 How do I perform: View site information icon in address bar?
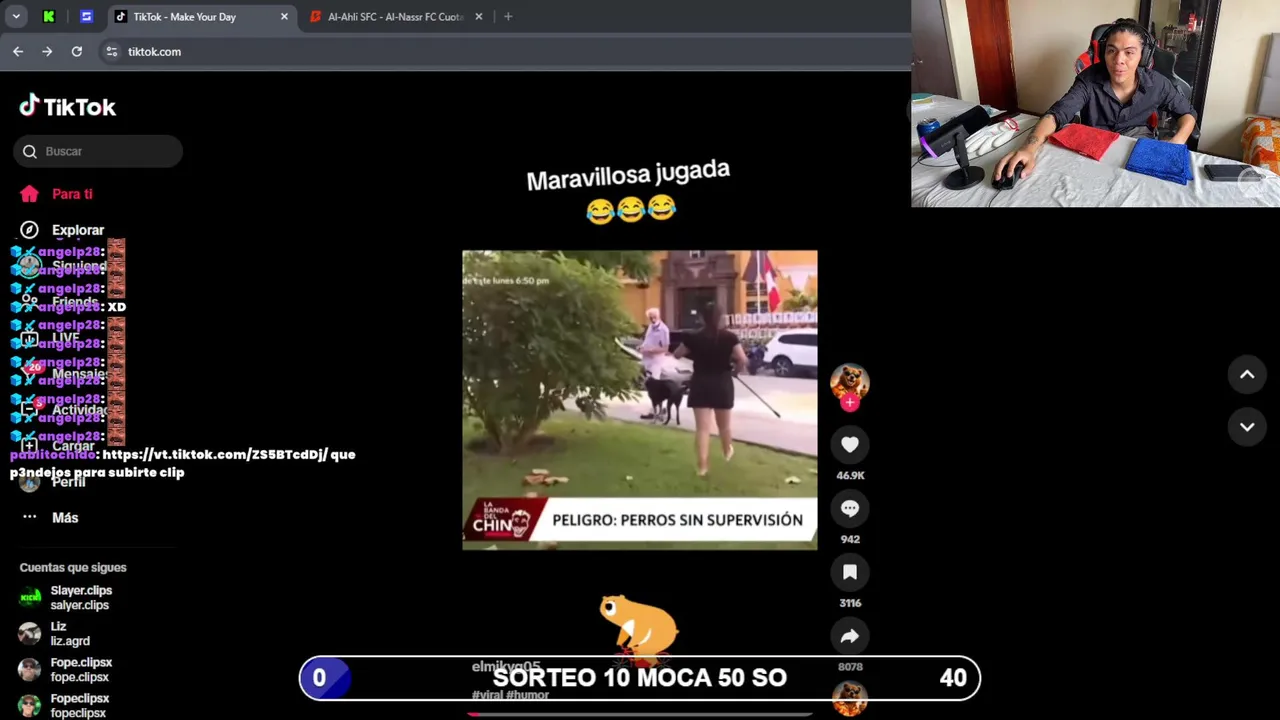point(112,51)
